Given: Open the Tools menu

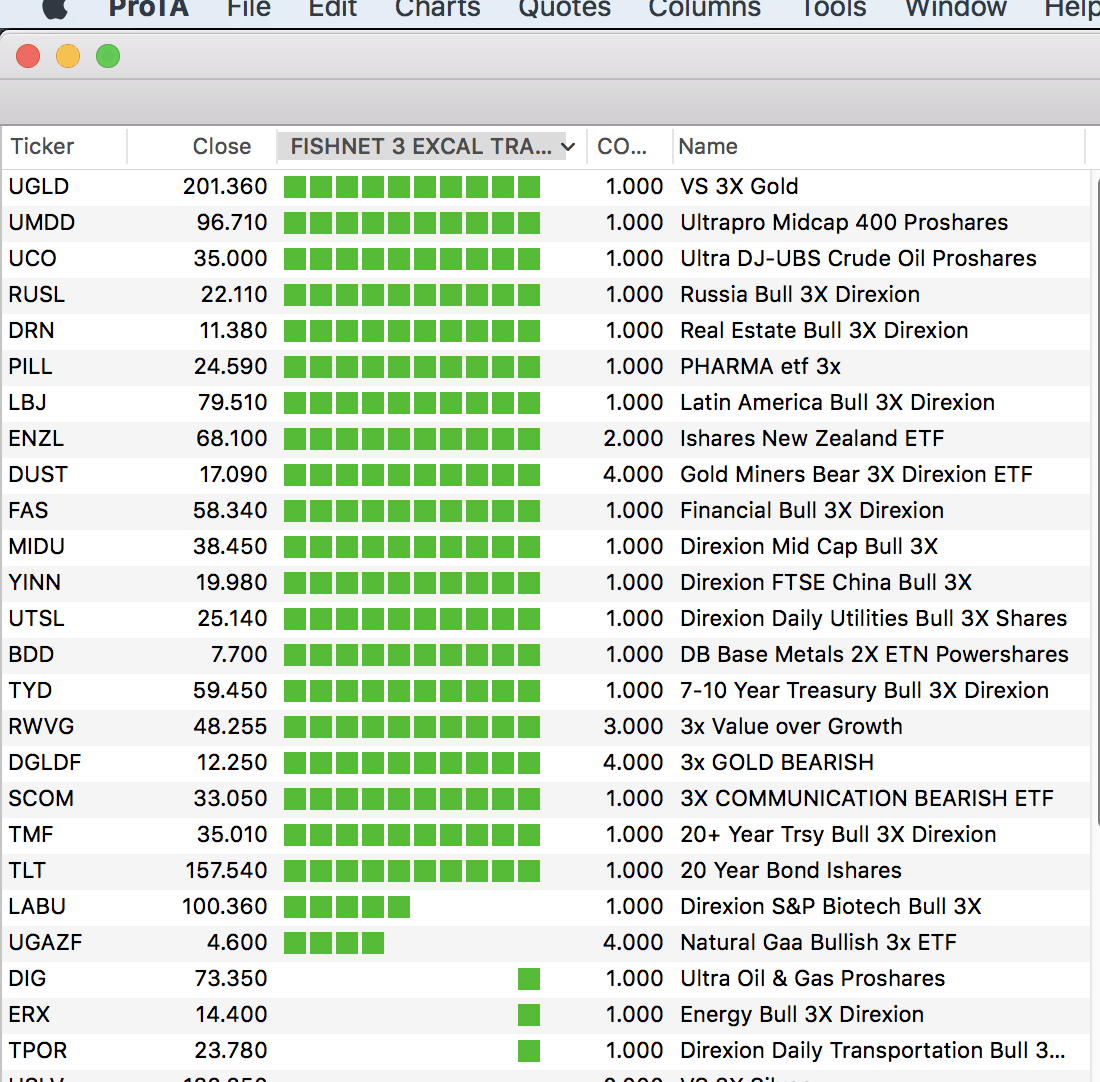Looking at the screenshot, I should [833, 8].
